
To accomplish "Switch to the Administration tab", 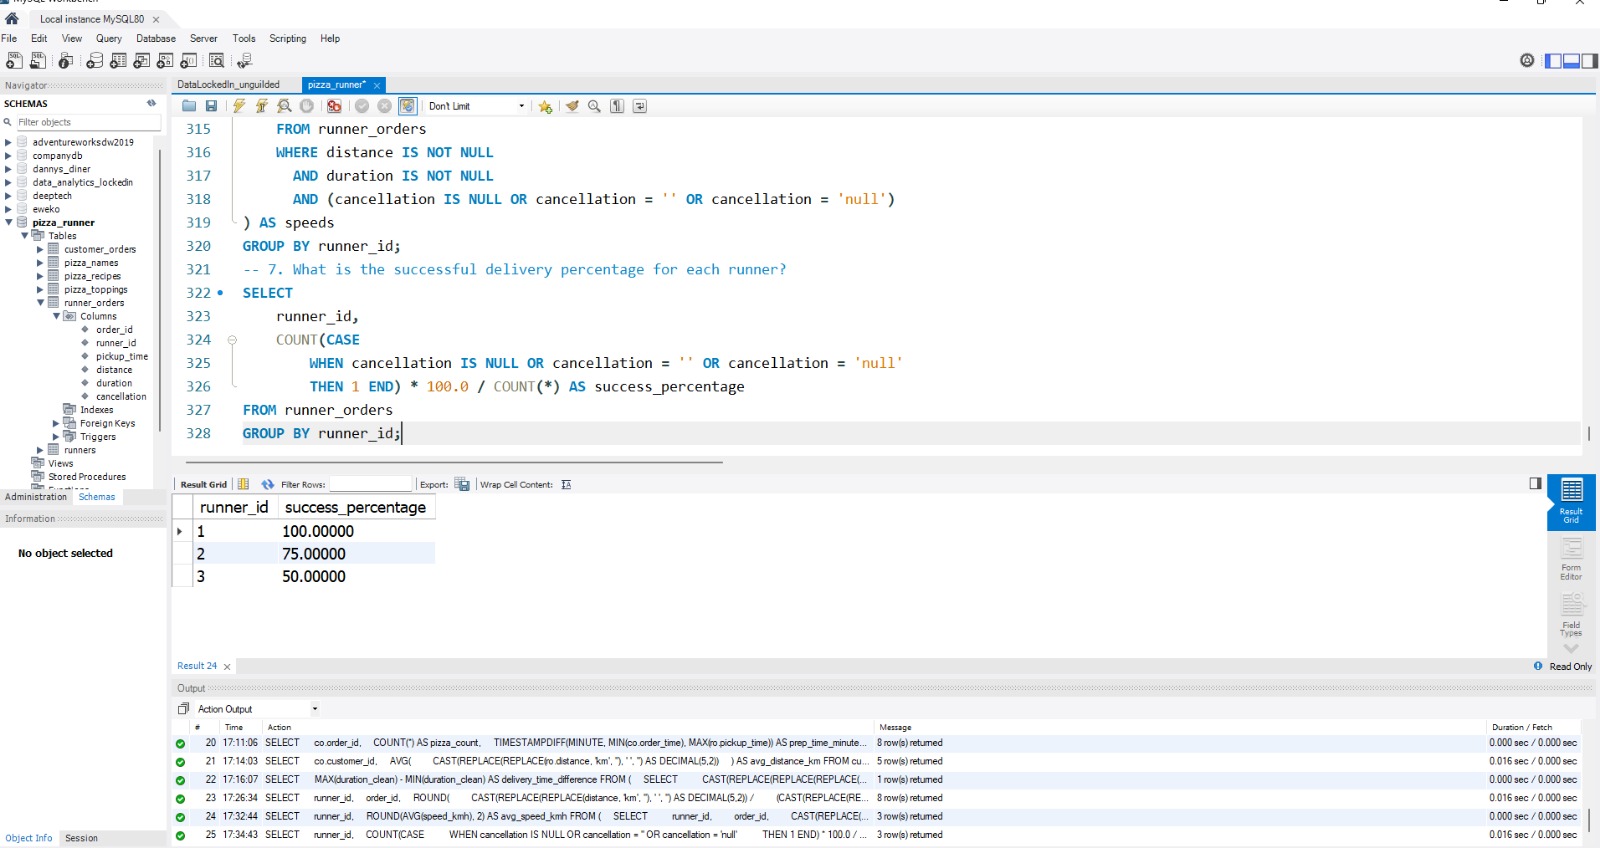I will point(36,497).
